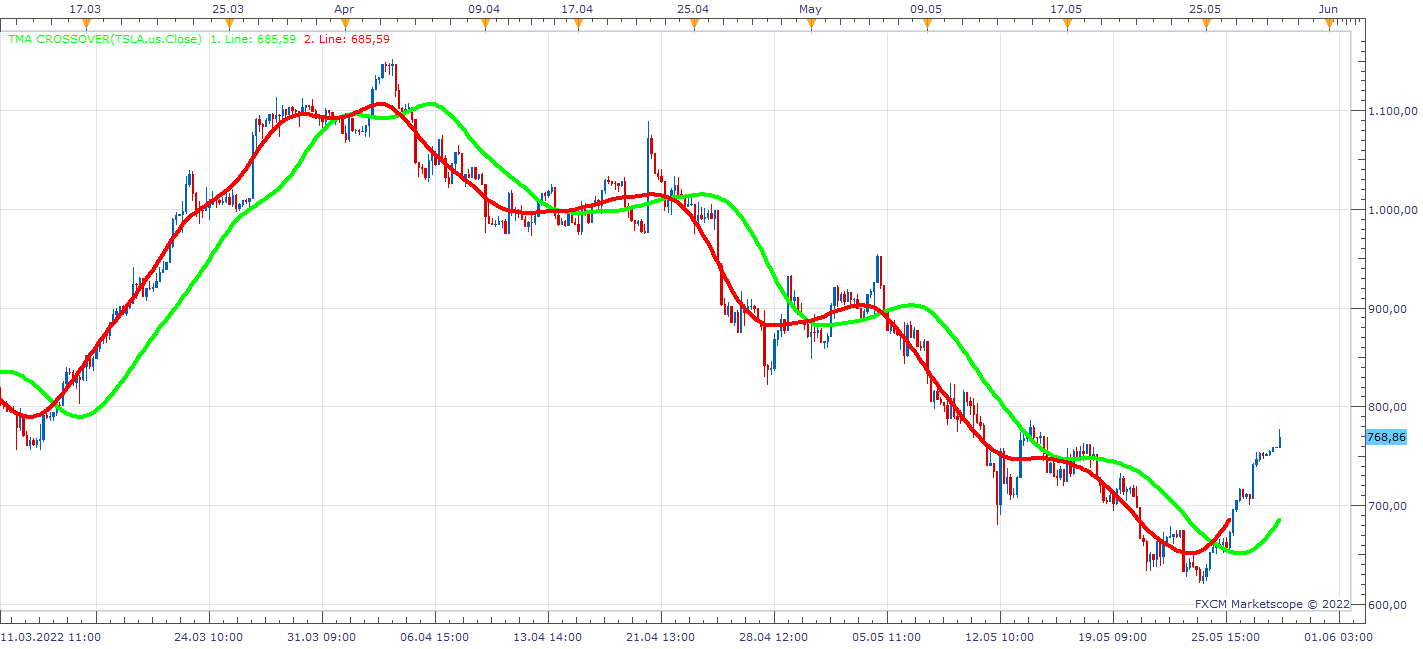Image resolution: width=1423 pixels, height=649 pixels.
Task: Click the '28.04 12:00' time label
Action: (x=774, y=637)
